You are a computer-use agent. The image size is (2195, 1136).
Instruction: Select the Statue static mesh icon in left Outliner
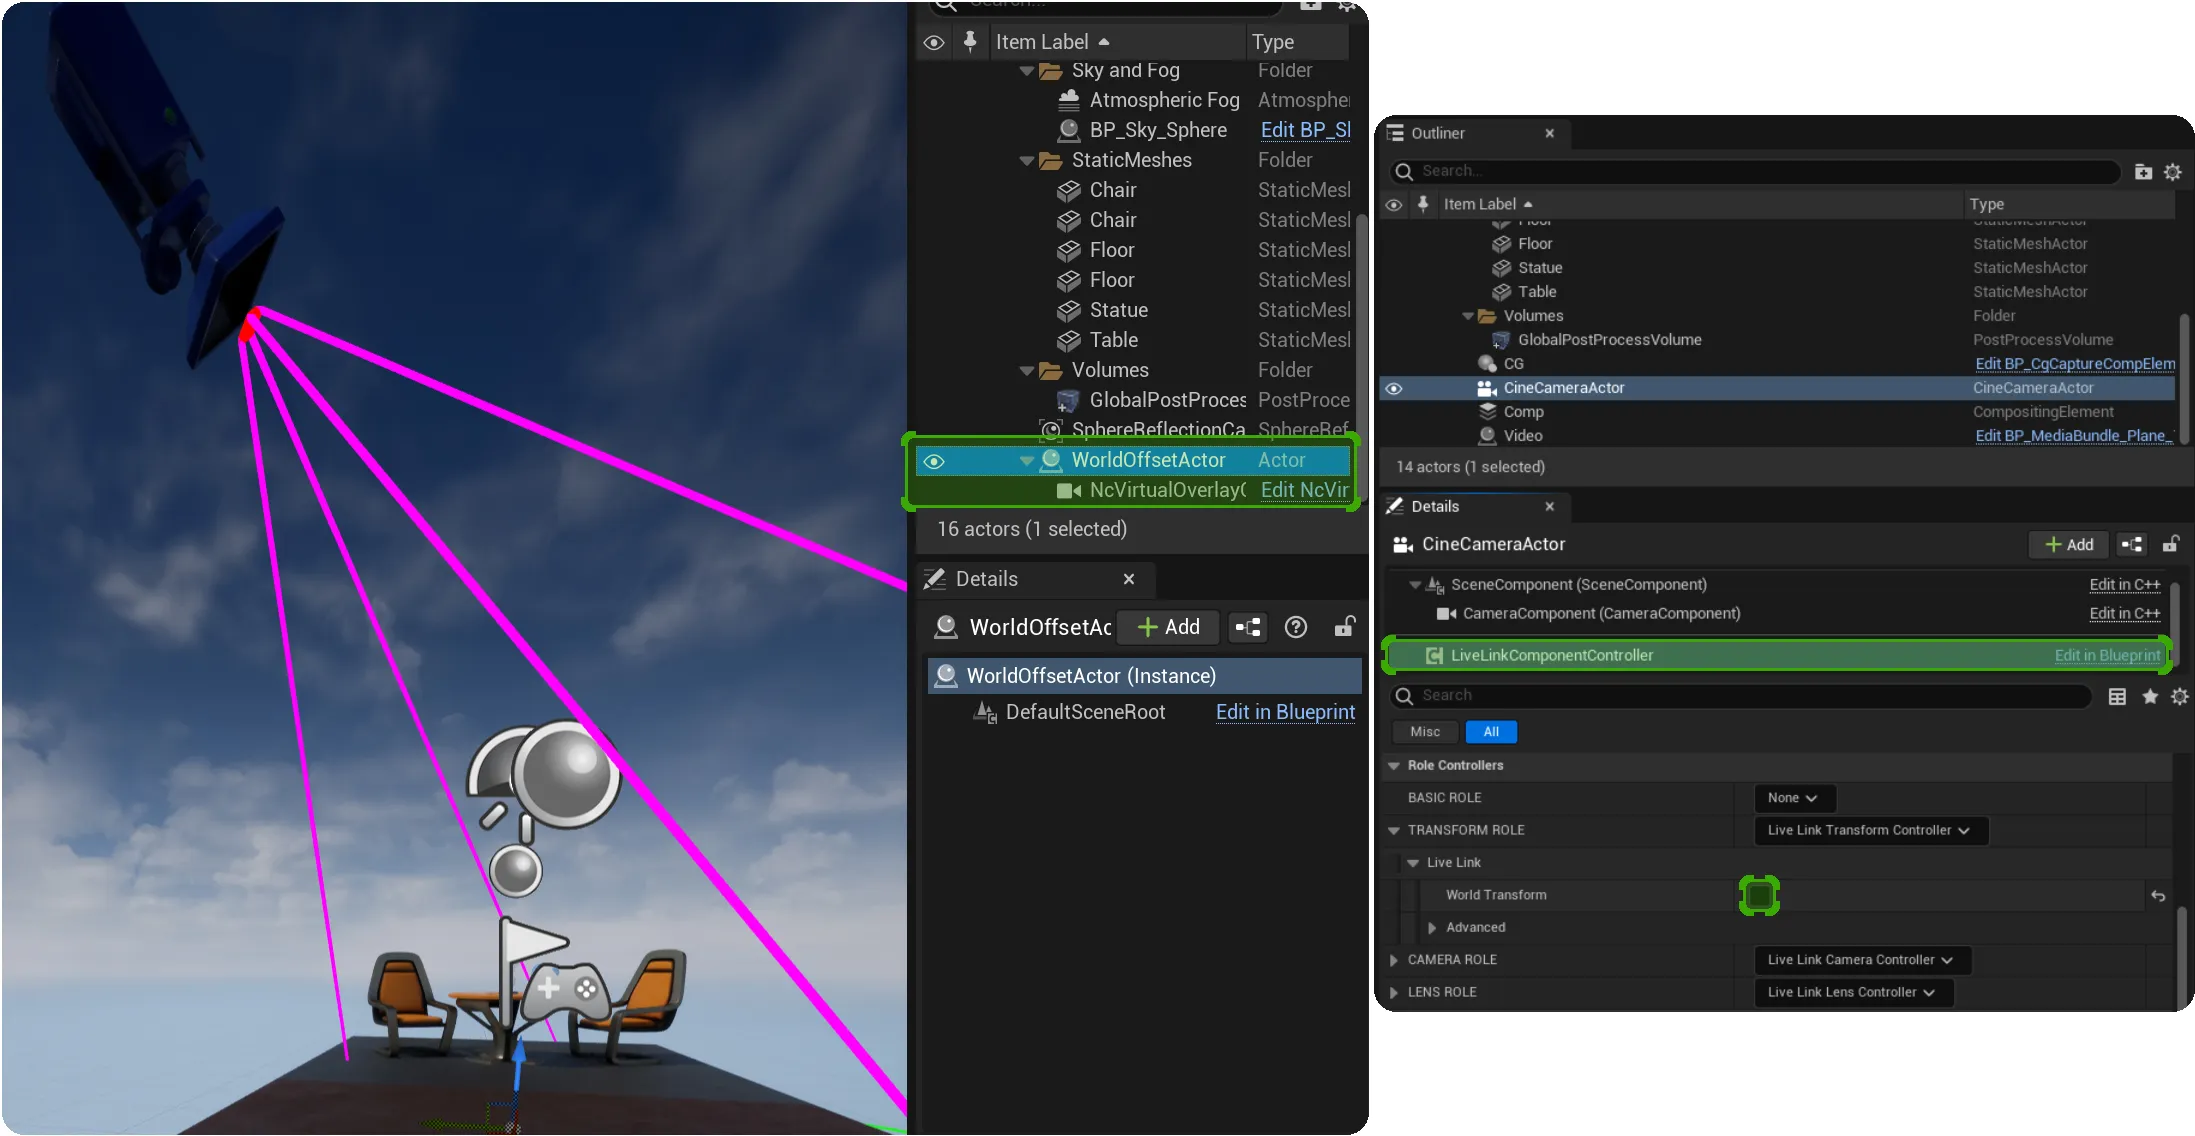[x=1069, y=310]
